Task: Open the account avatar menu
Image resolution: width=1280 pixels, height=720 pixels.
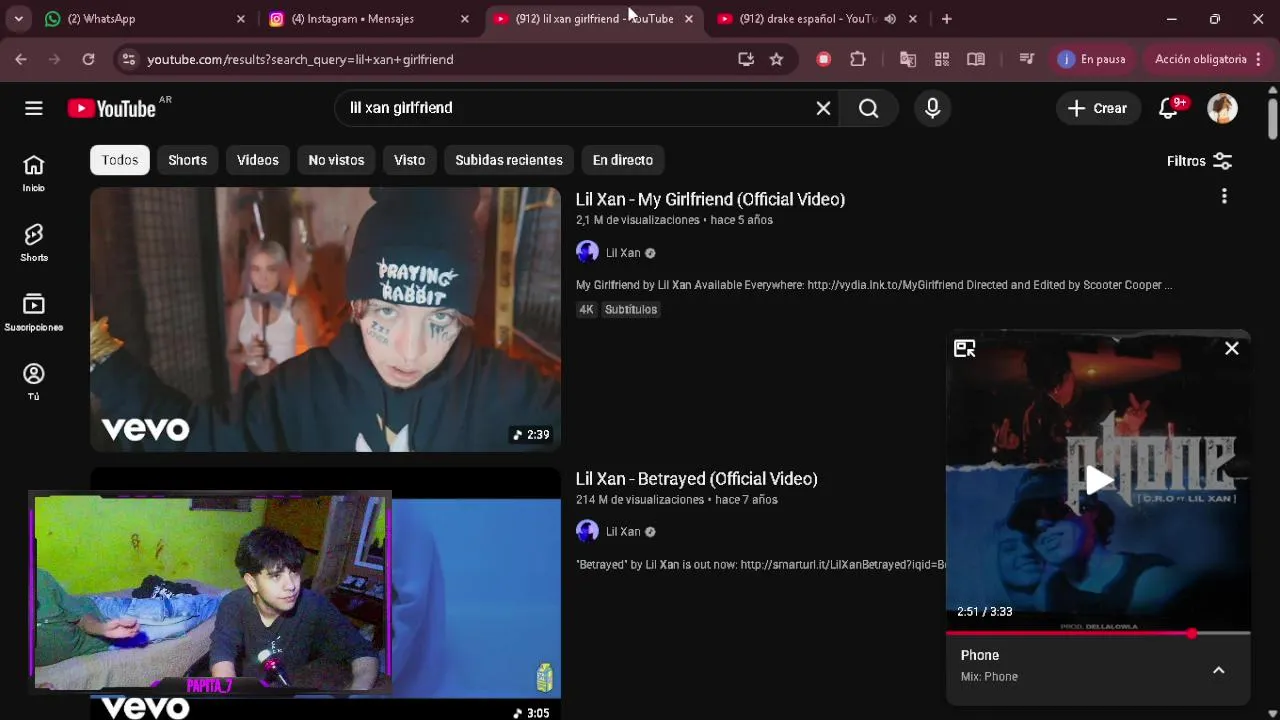Action: [x=1222, y=108]
